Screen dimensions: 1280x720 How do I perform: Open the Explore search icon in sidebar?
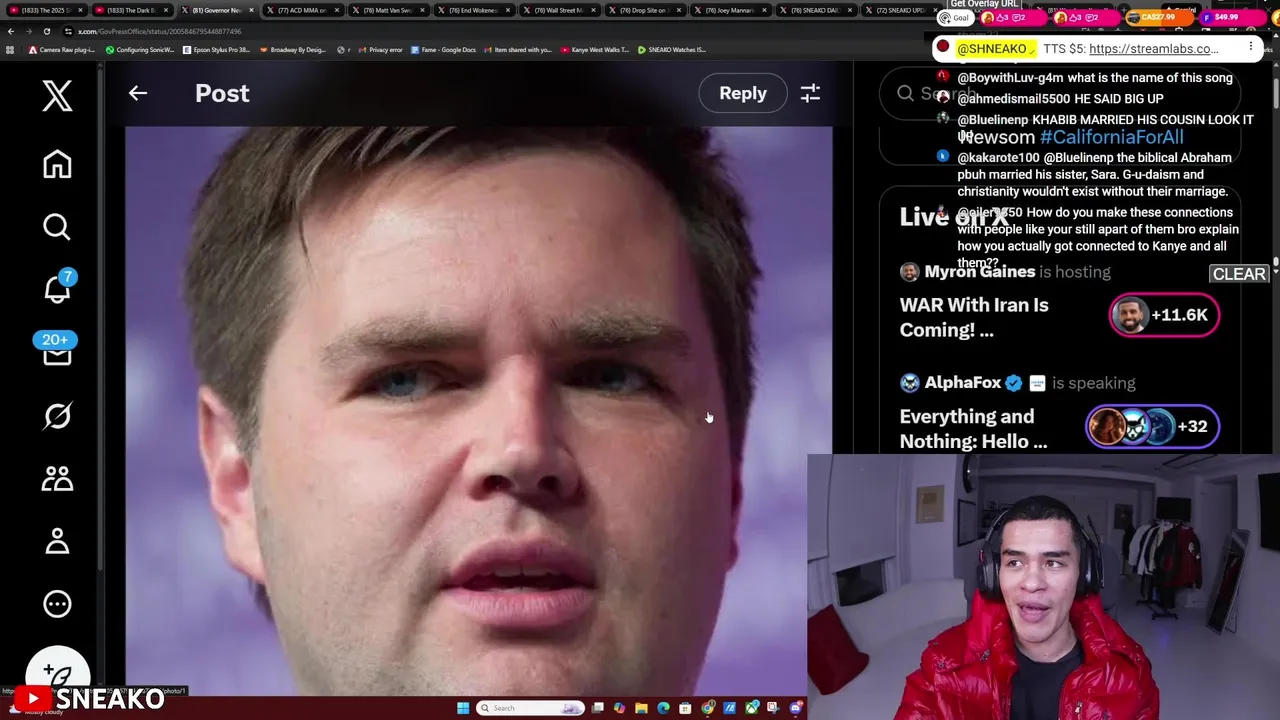point(57,227)
